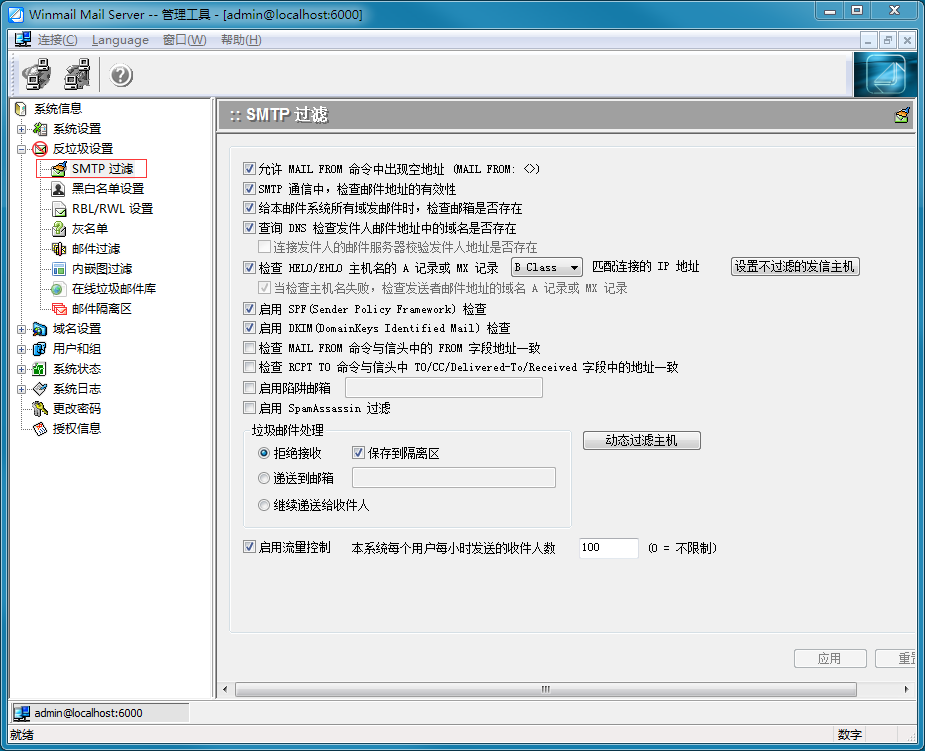
Task: Open 邮件隔离区 quarantine item
Action: click(x=101, y=309)
